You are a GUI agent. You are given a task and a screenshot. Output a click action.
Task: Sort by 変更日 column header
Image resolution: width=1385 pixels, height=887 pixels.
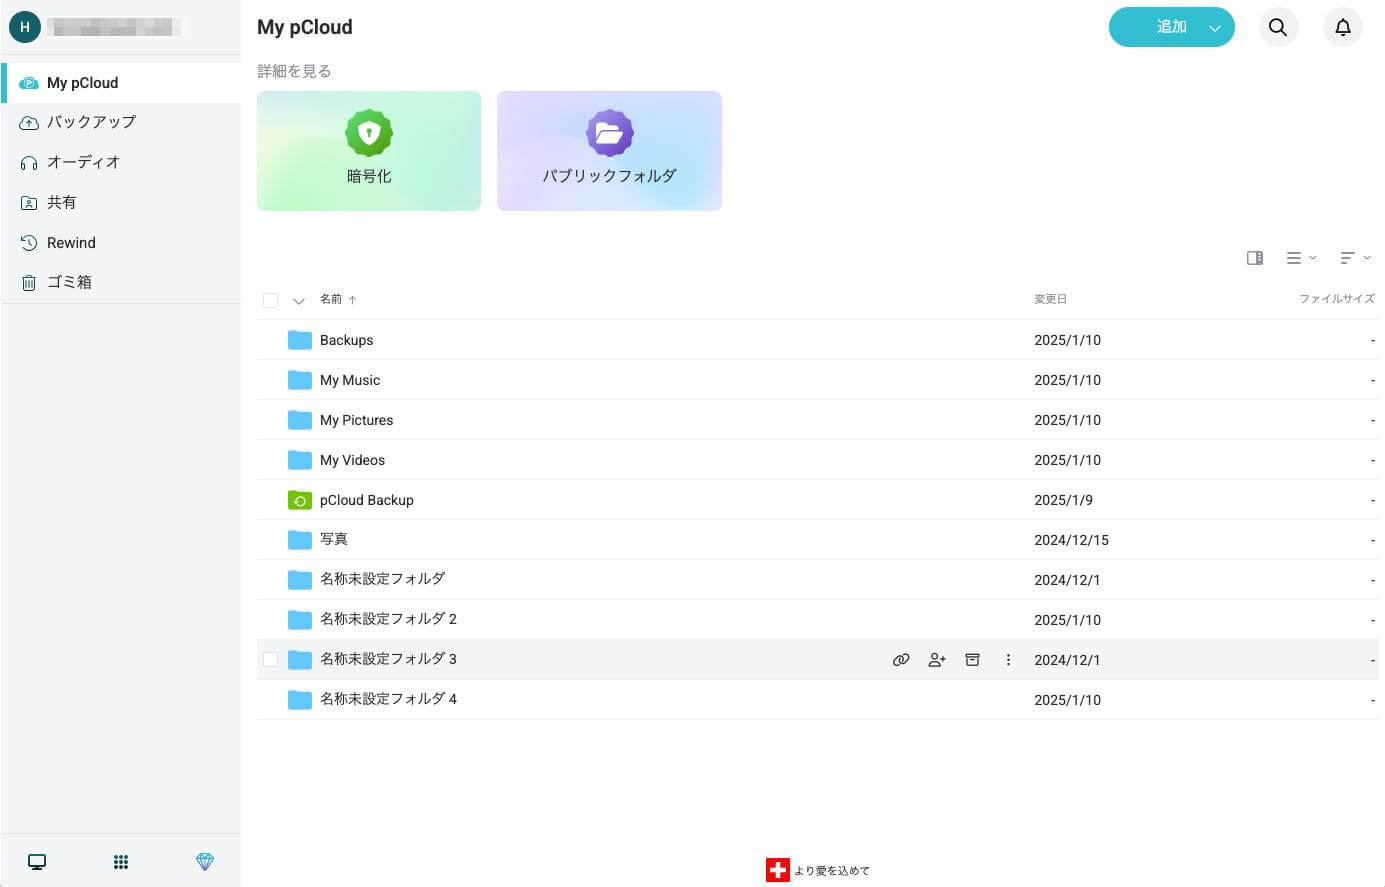pyautogui.click(x=1050, y=299)
